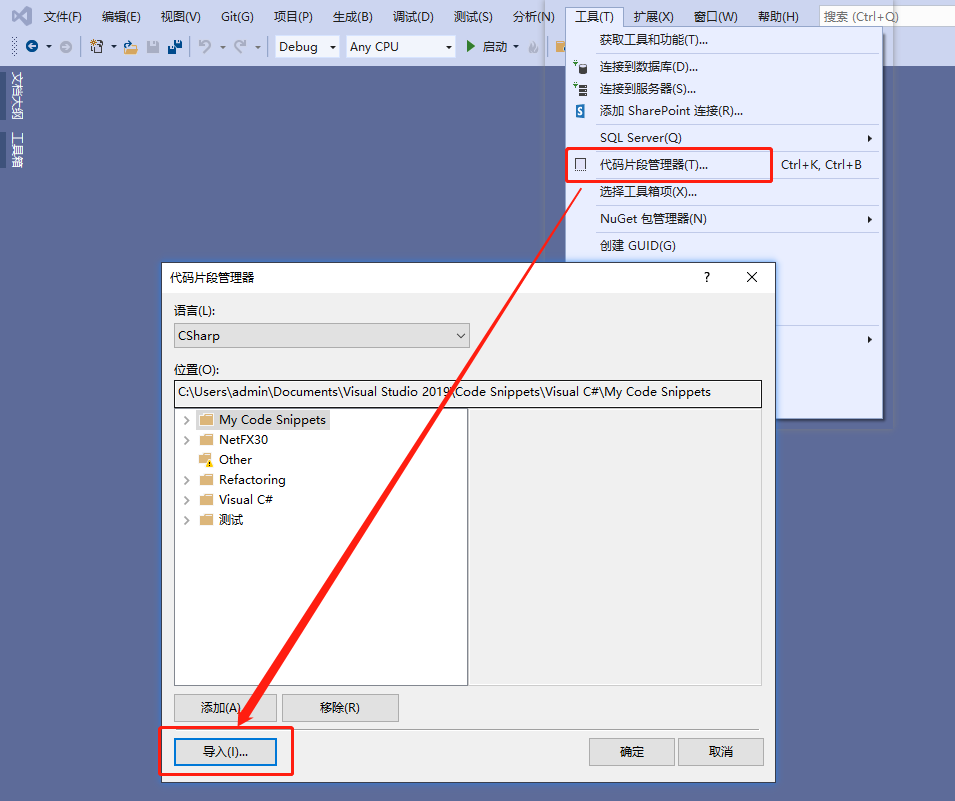Open the start button dropdown arrow

pos(516,46)
